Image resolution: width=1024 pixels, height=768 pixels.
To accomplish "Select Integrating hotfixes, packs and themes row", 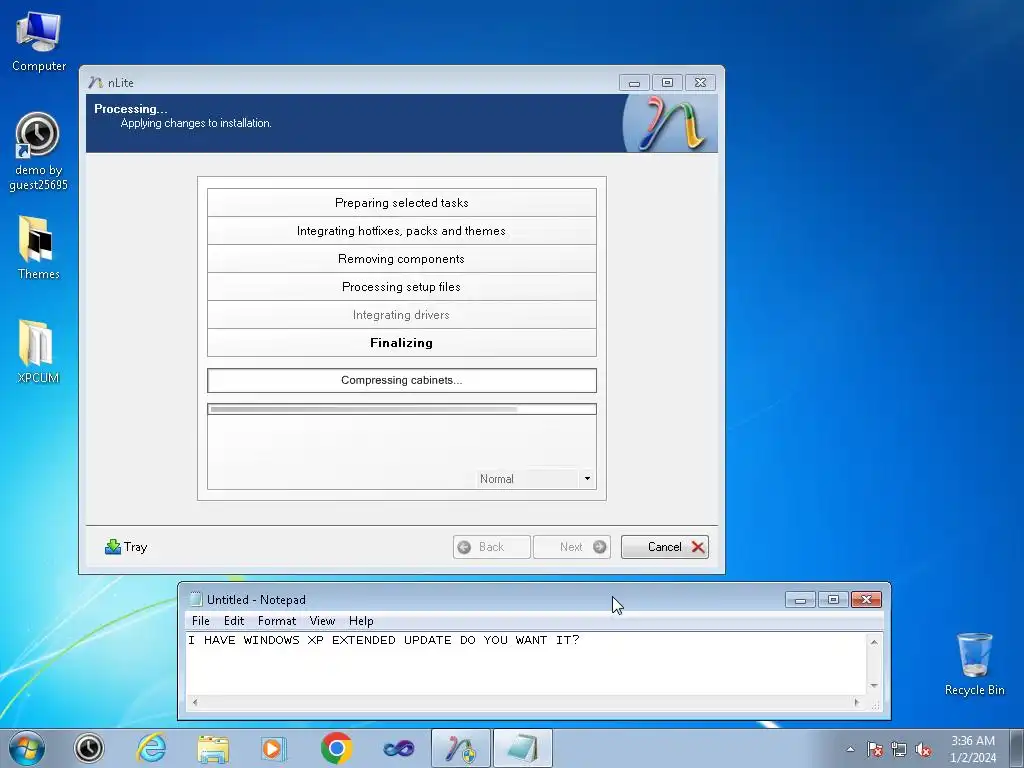I will [x=402, y=231].
